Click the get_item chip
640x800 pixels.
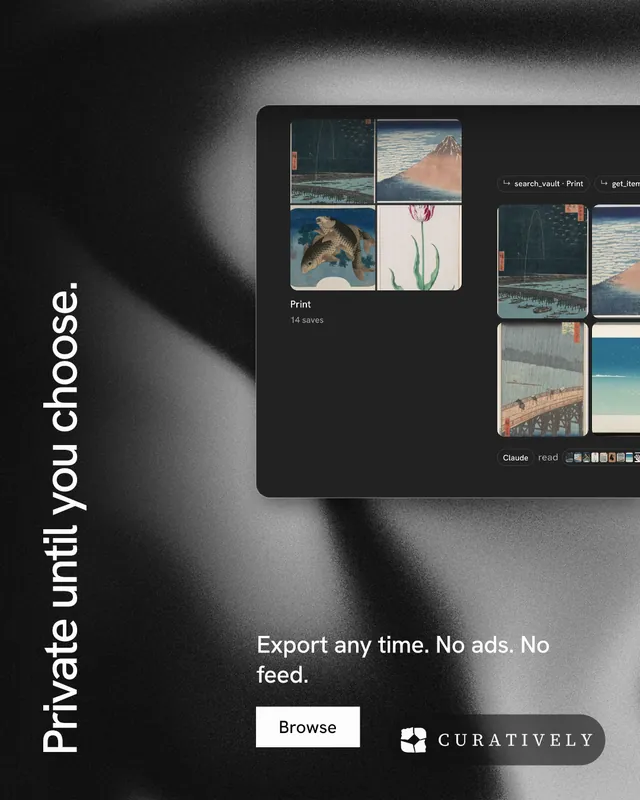click(x=618, y=184)
